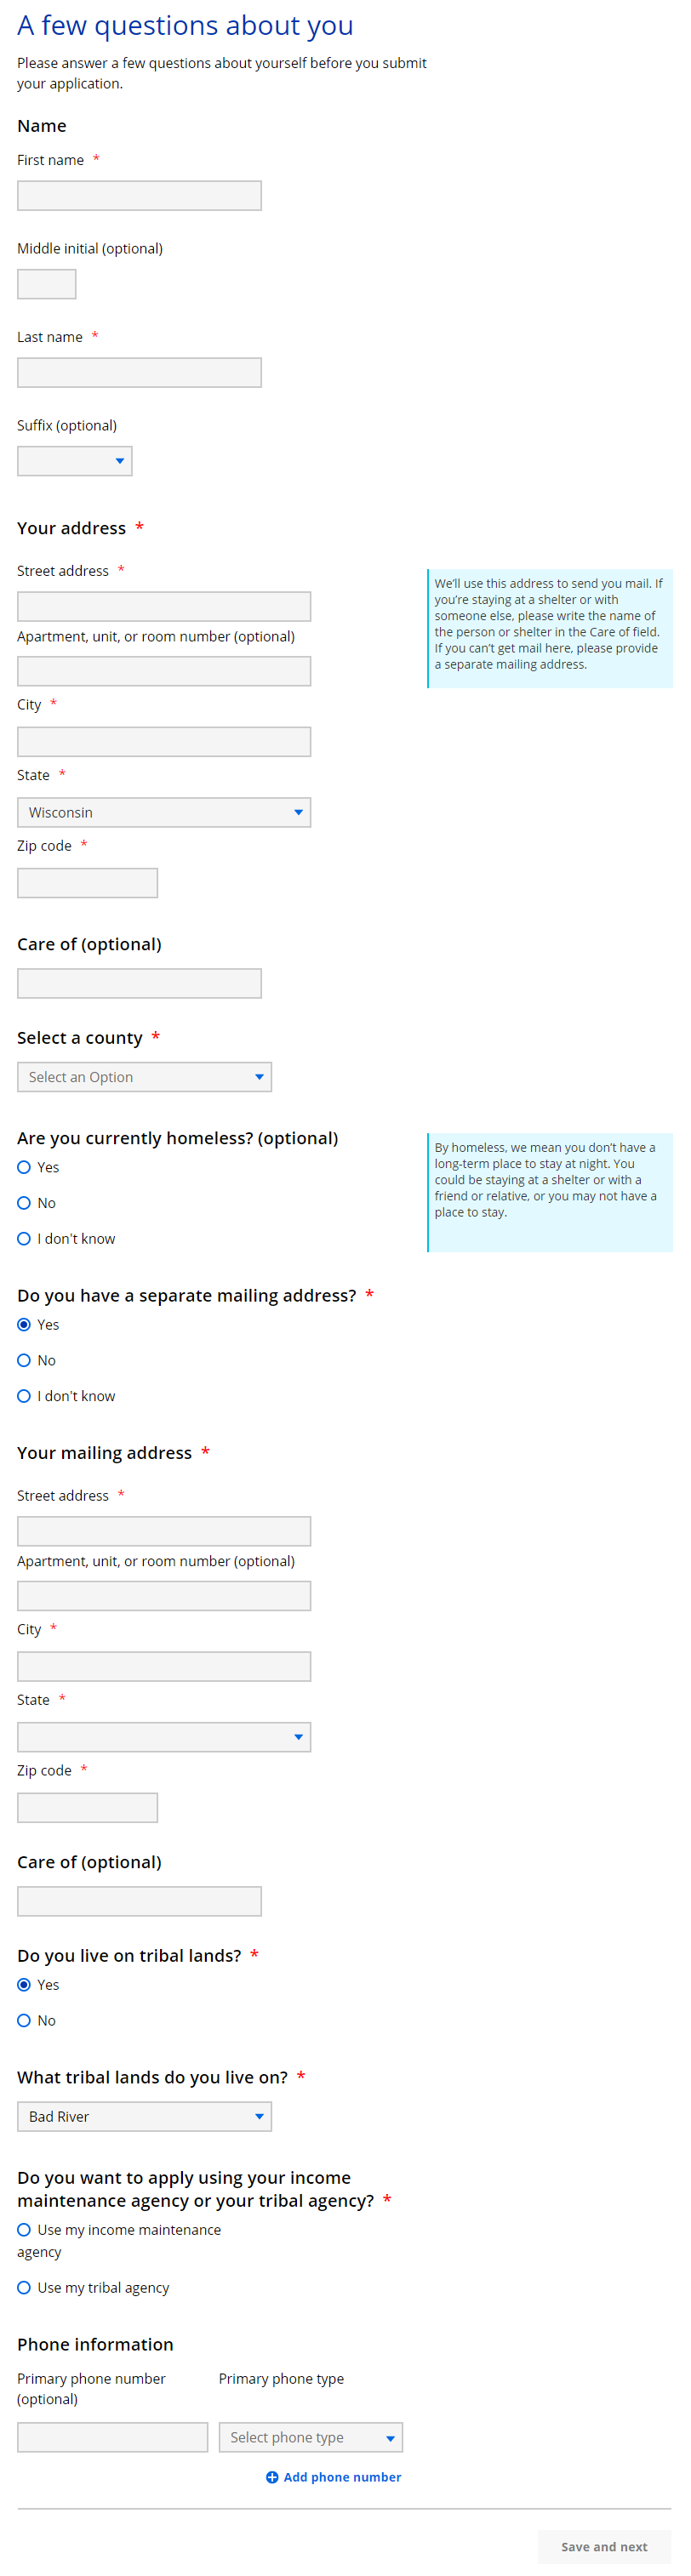Image resolution: width=691 pixels, height=2576 pixels.
Task: Select No for living on tribal lands
Action: point(24,2020)
